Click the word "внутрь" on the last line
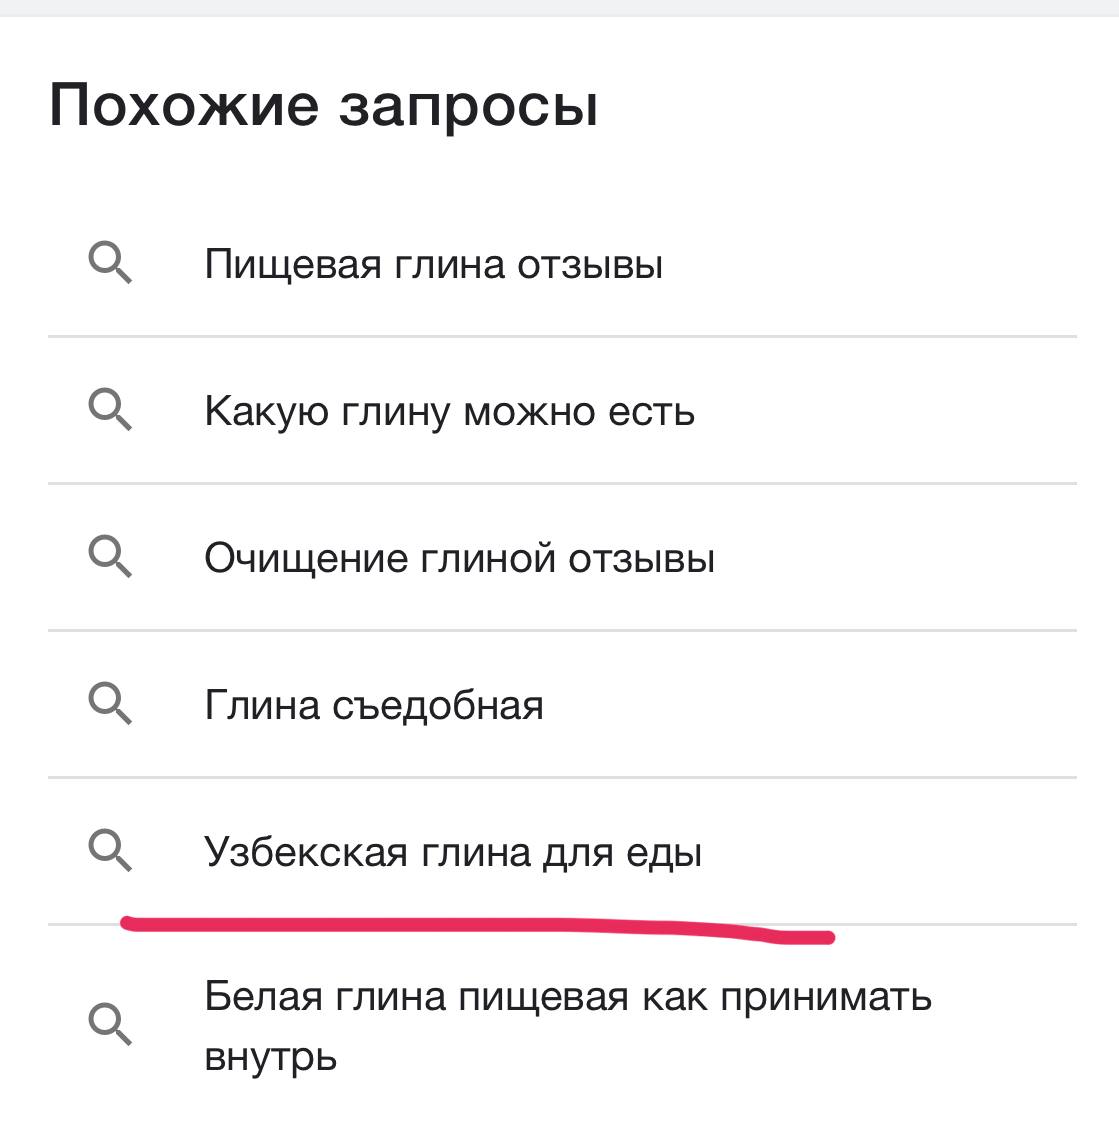 [270, 1057]
